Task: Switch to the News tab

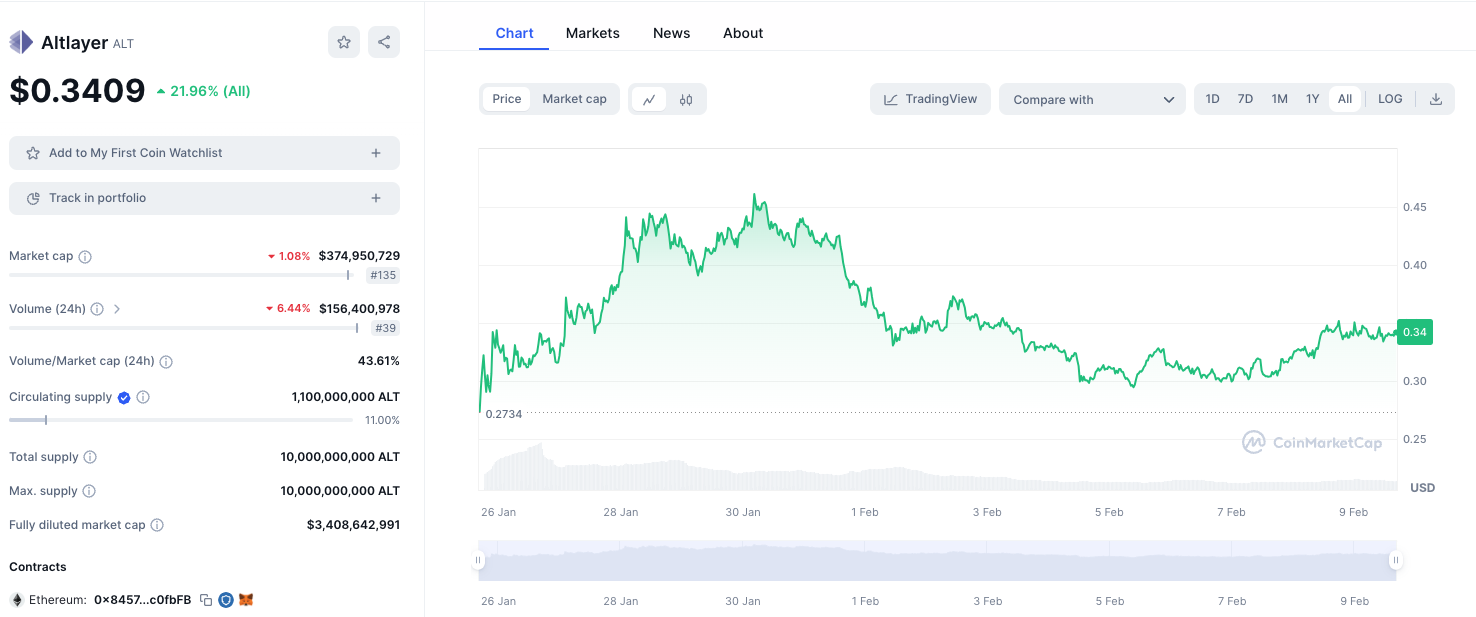Action: coord(671,33)
